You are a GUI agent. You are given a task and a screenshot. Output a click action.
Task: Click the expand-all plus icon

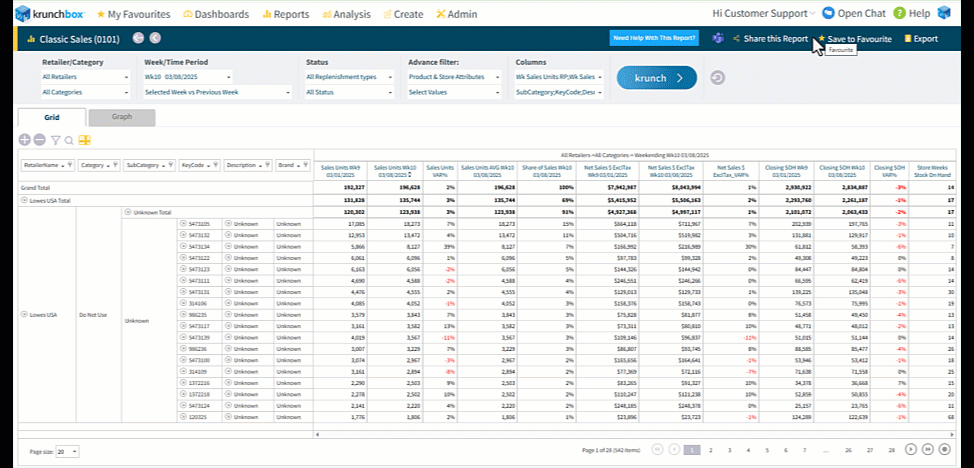tap(25, 140)
